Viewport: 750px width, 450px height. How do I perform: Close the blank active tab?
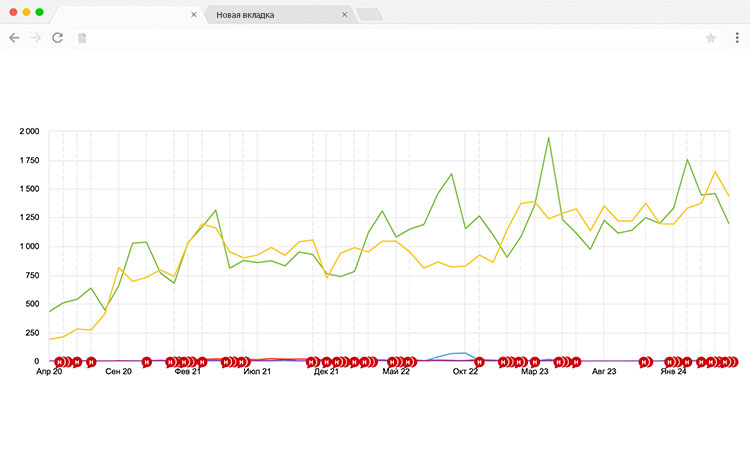point(193,15)
